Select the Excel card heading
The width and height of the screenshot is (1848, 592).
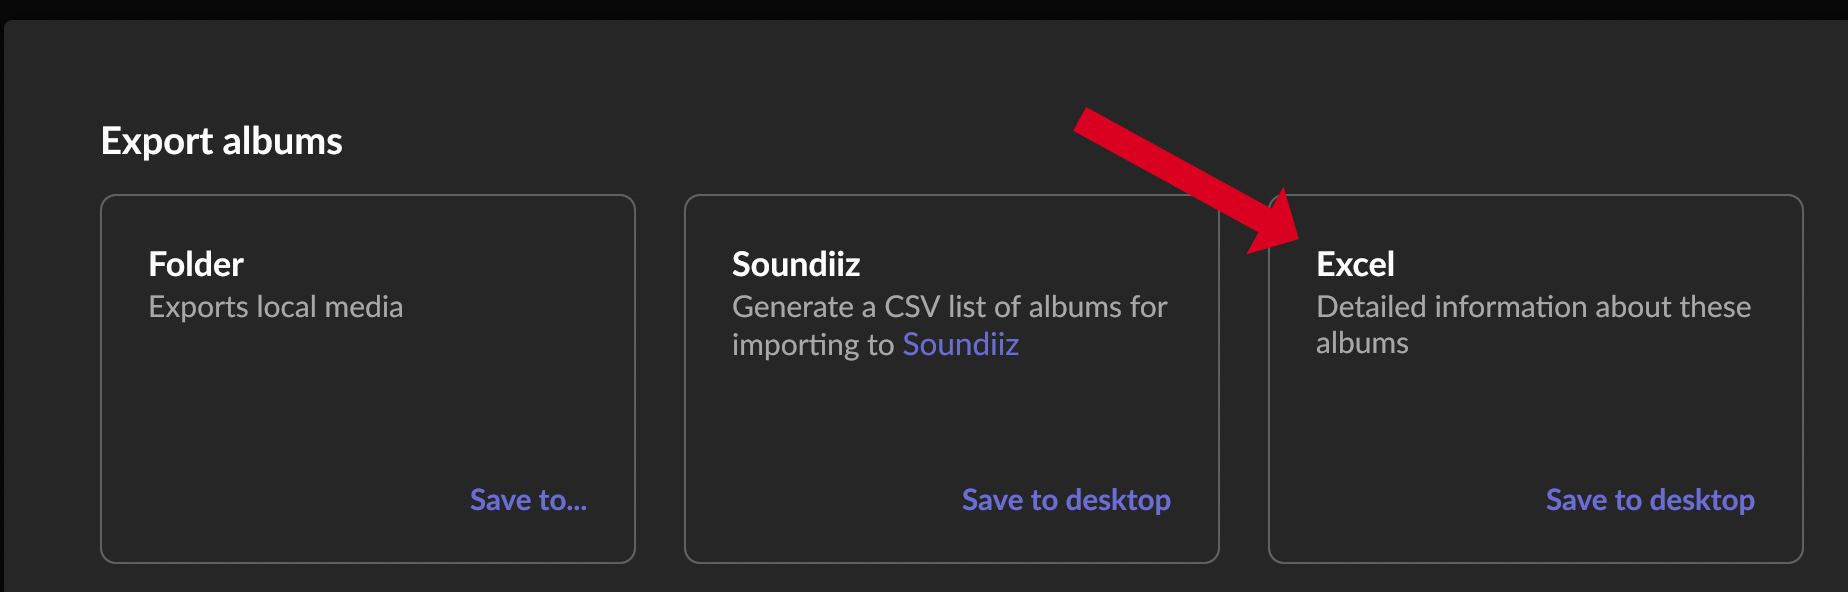coord(1355,264)
